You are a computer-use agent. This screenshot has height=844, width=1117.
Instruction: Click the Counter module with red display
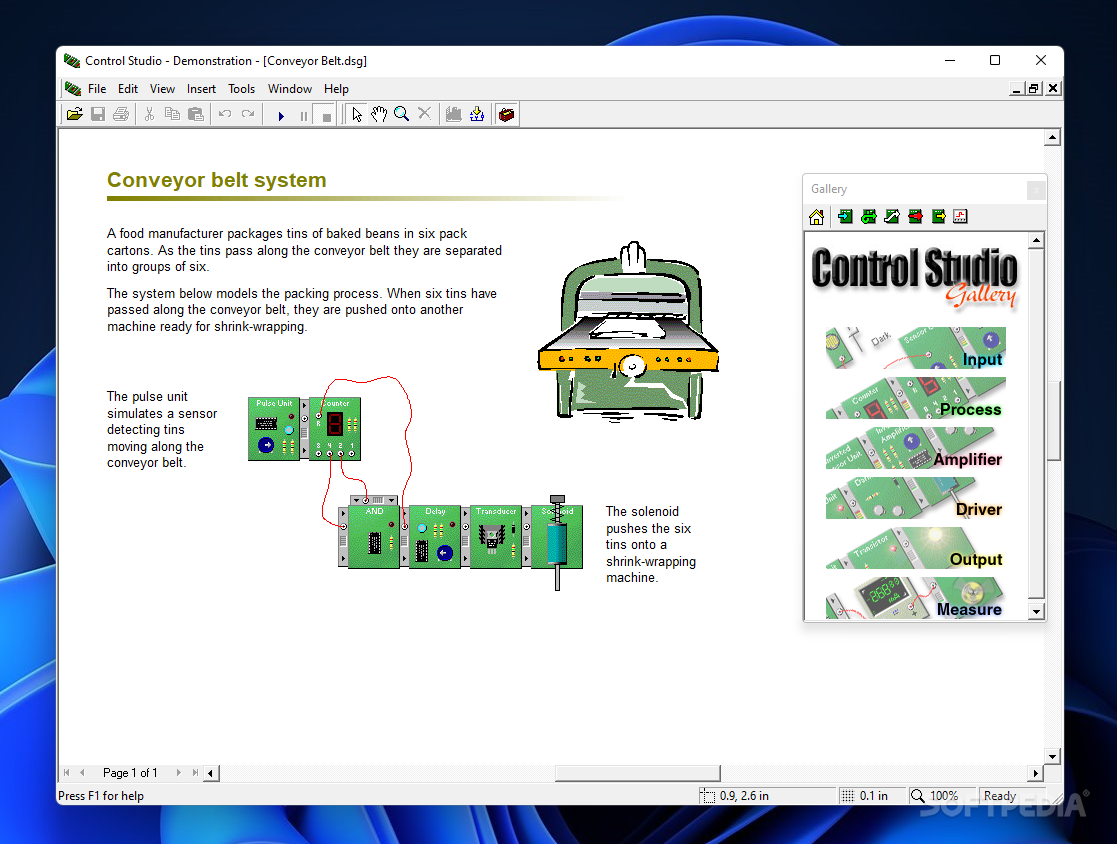click(x=335, y=429)
